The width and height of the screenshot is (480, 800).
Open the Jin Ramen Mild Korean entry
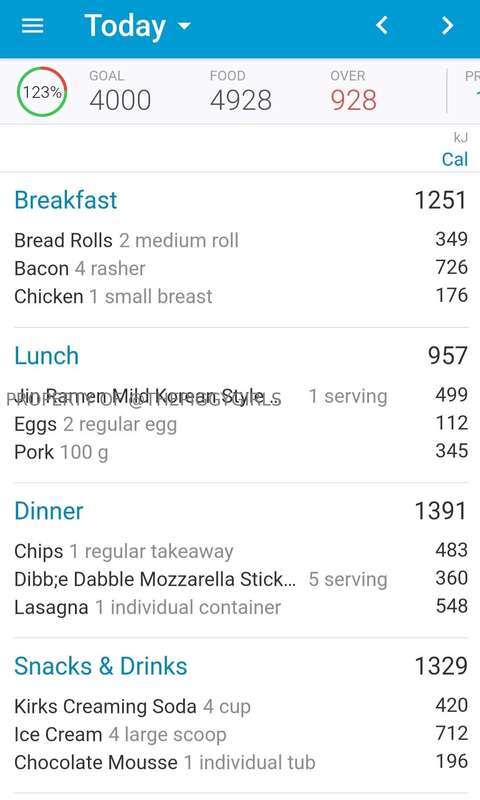pyautogui.click(x=241, y=396)
